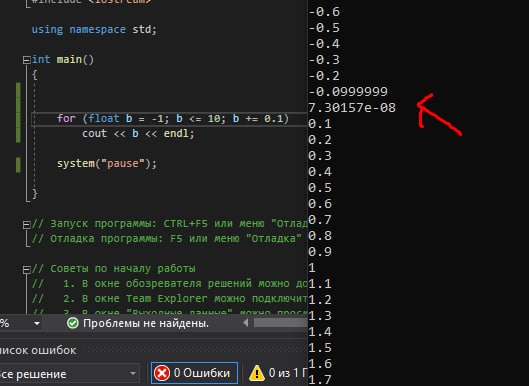This screenshot has height=386, width=529.
Task: Open the 'Все решение' scope dropdown
Action: [x=69, y=374]
